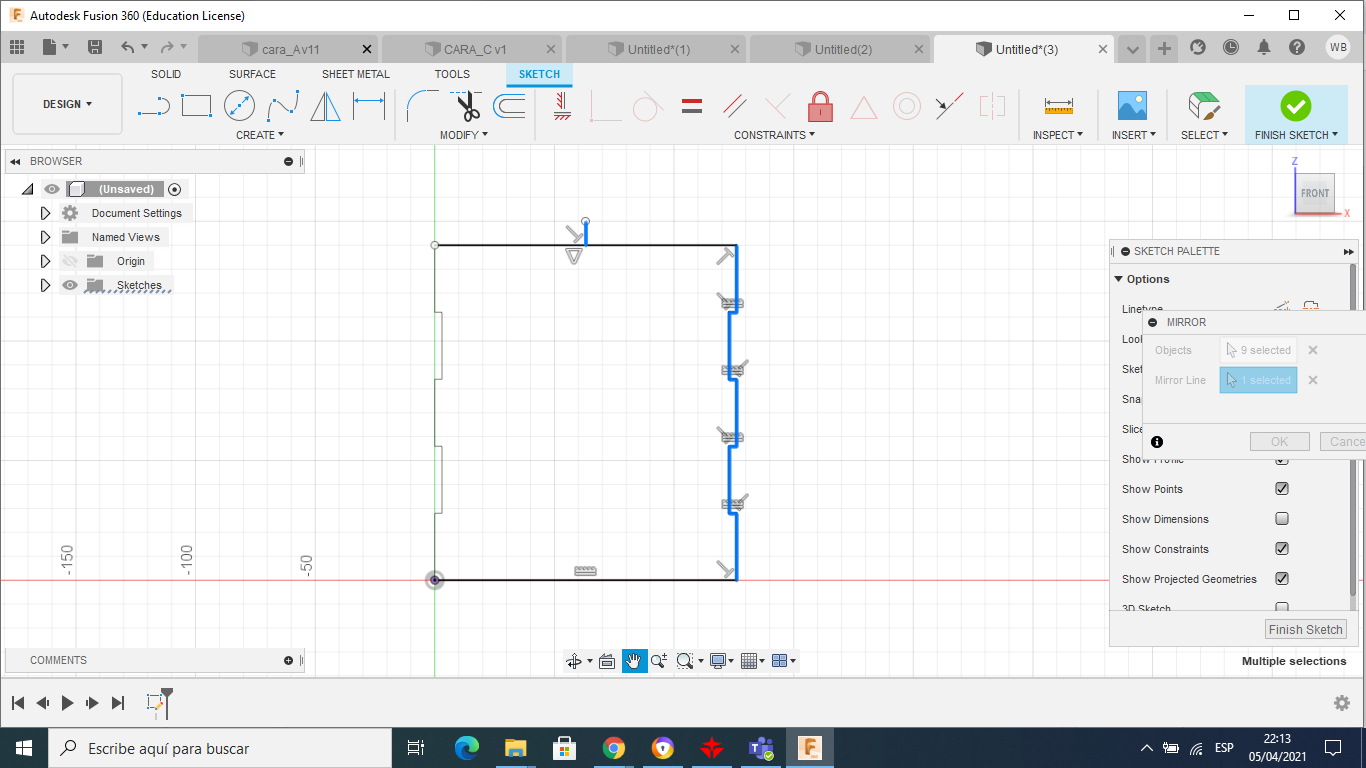This screenshot has width=1366, height=768.
Task: Toggle Show Points checkbox
Action: point(1282,489)
